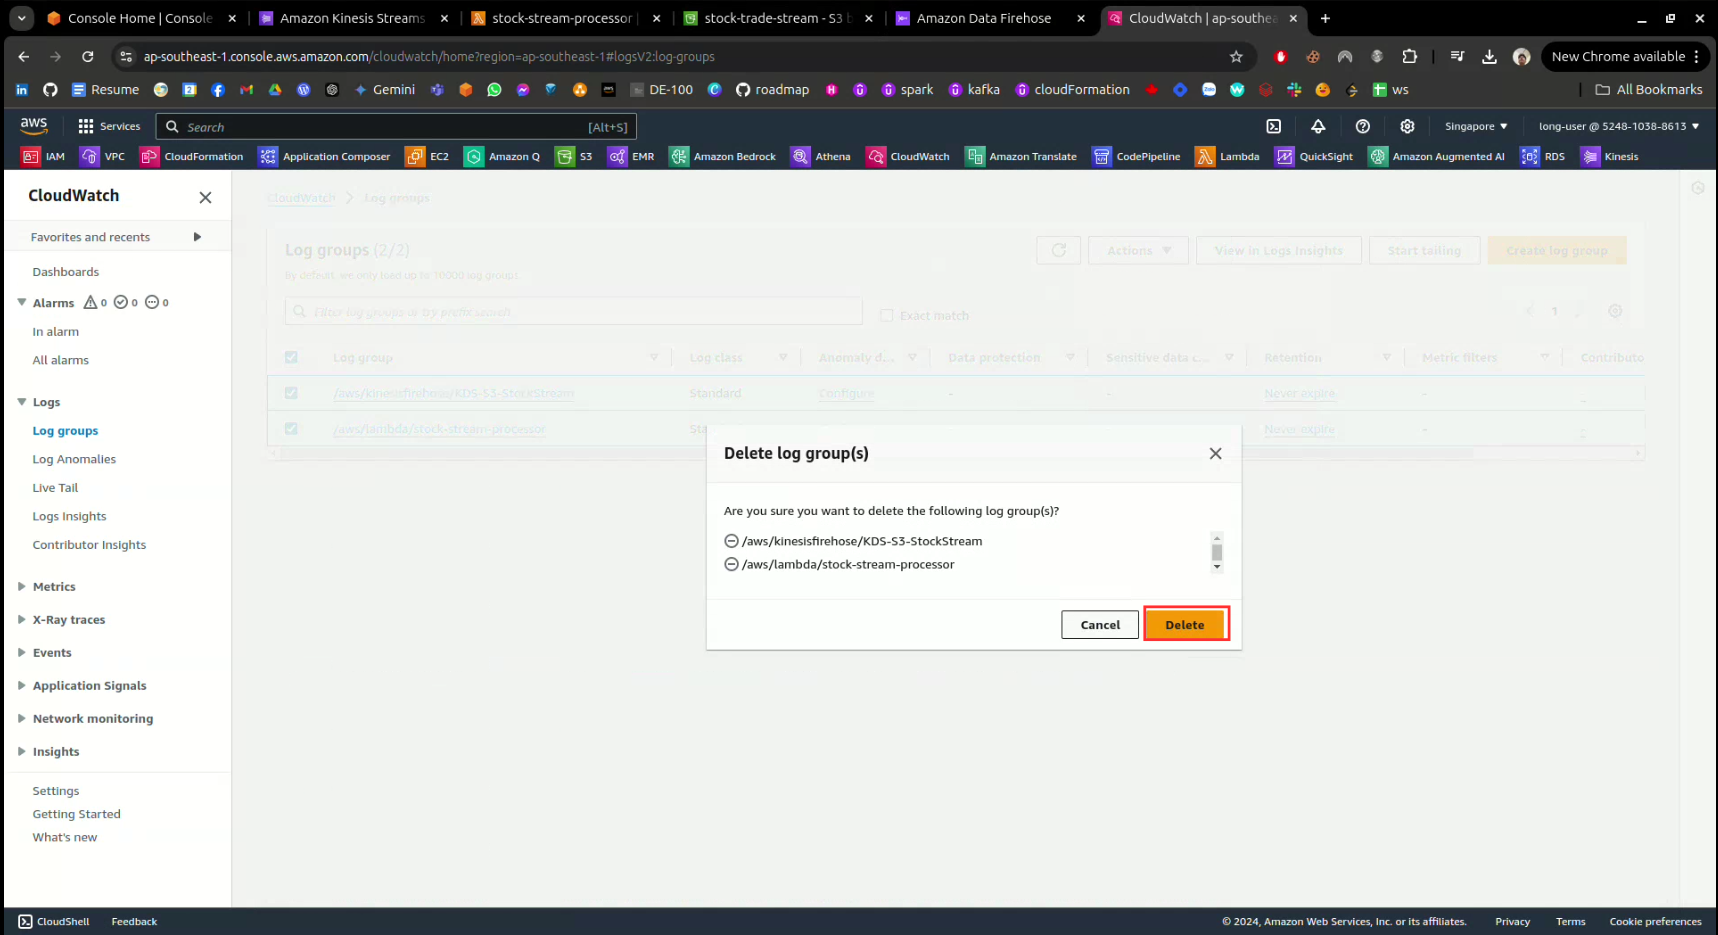Screen dimensions: 1718x935
Task: Toggle the select-all log groups checkbox
Action: point(291,357)
